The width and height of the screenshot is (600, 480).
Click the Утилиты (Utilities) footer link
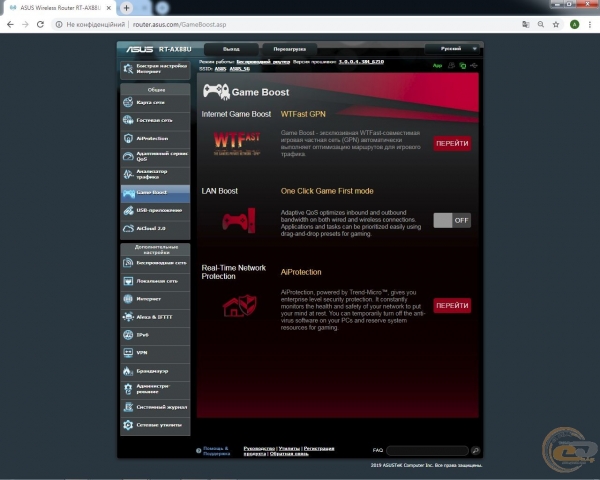pos(289,449)
